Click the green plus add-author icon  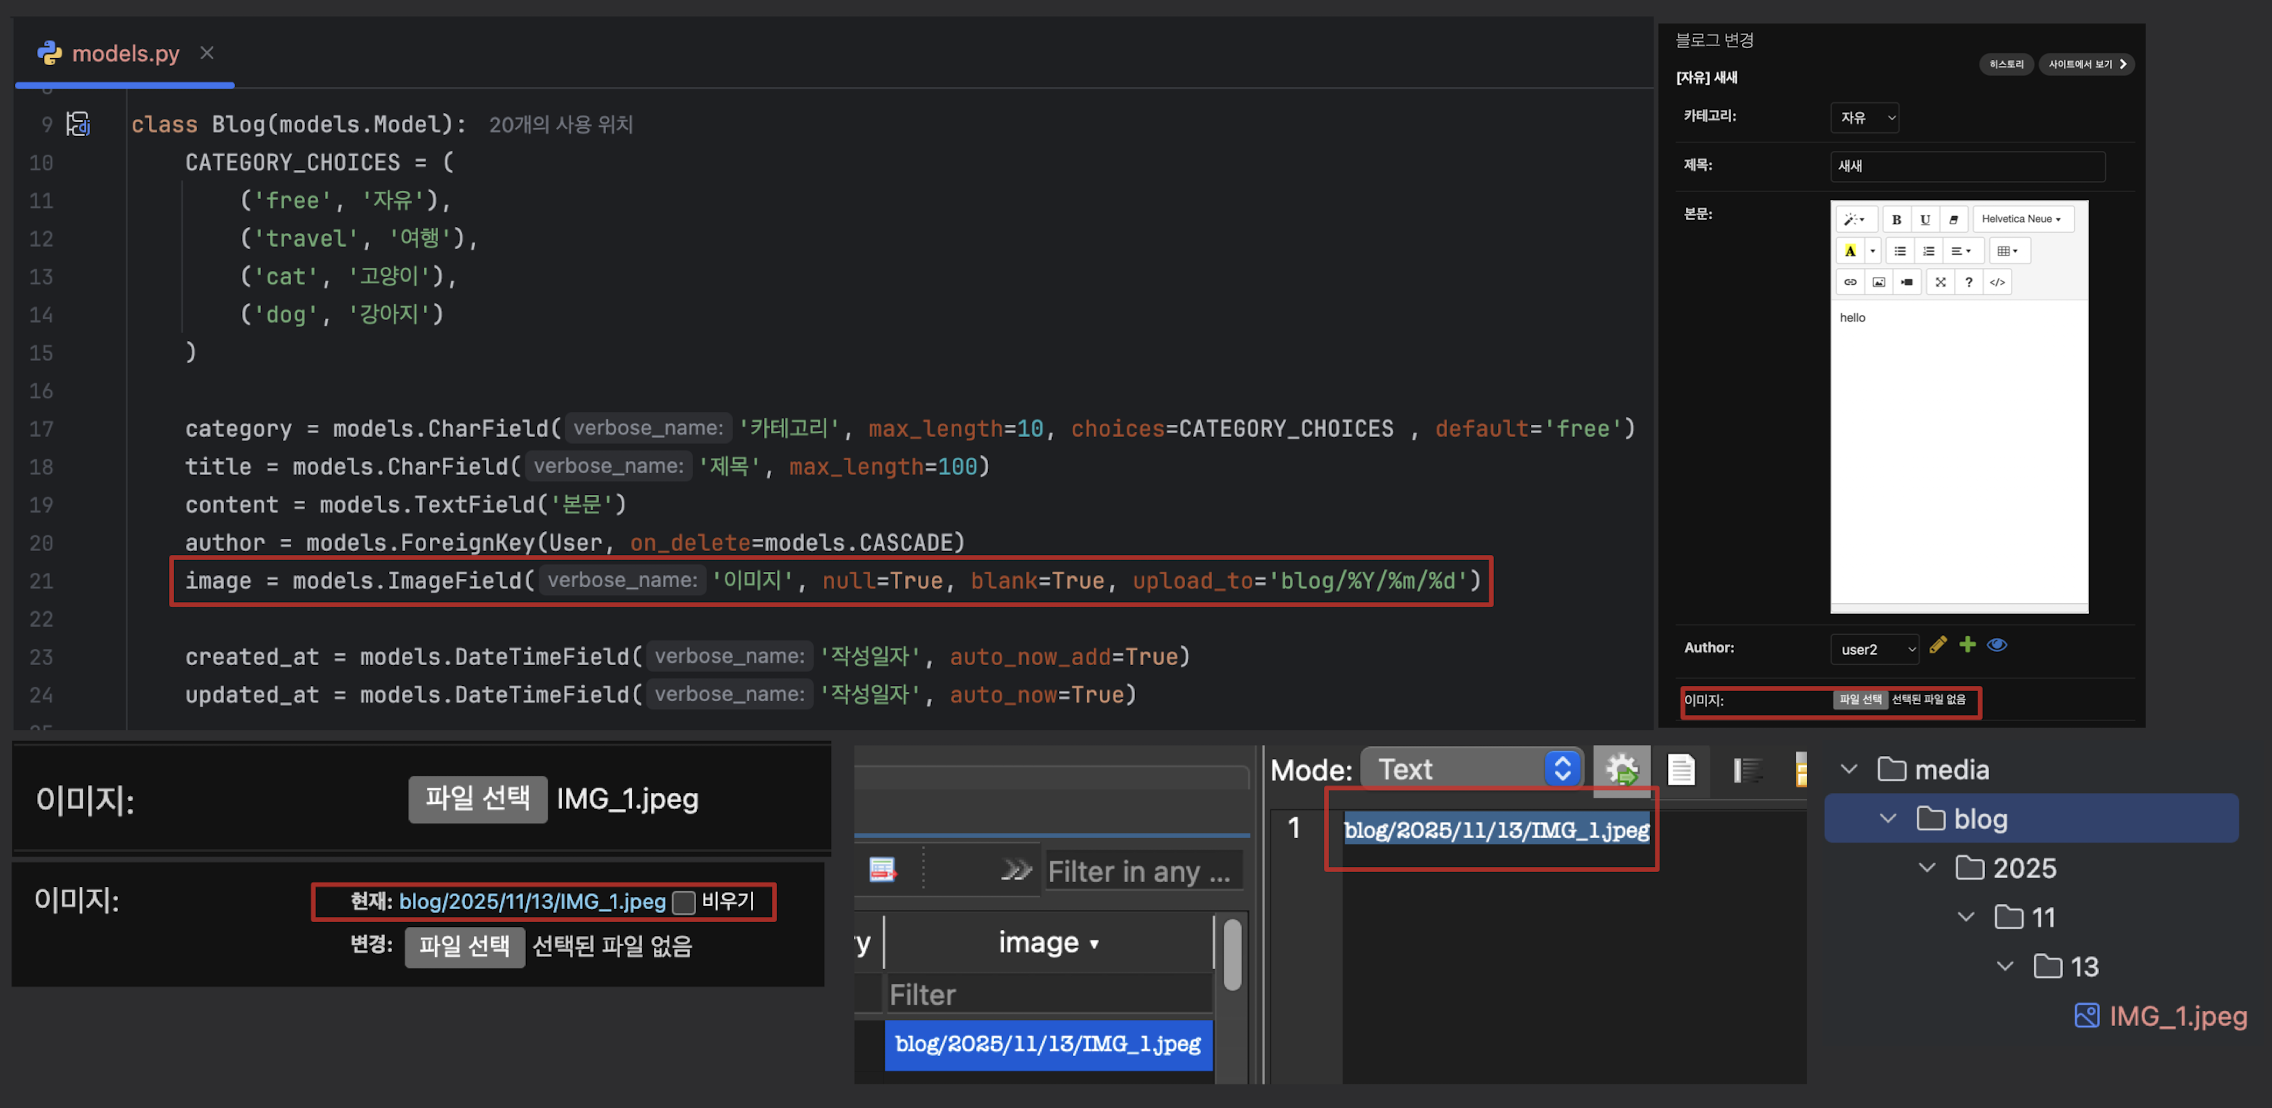(x=1967, y=645)
